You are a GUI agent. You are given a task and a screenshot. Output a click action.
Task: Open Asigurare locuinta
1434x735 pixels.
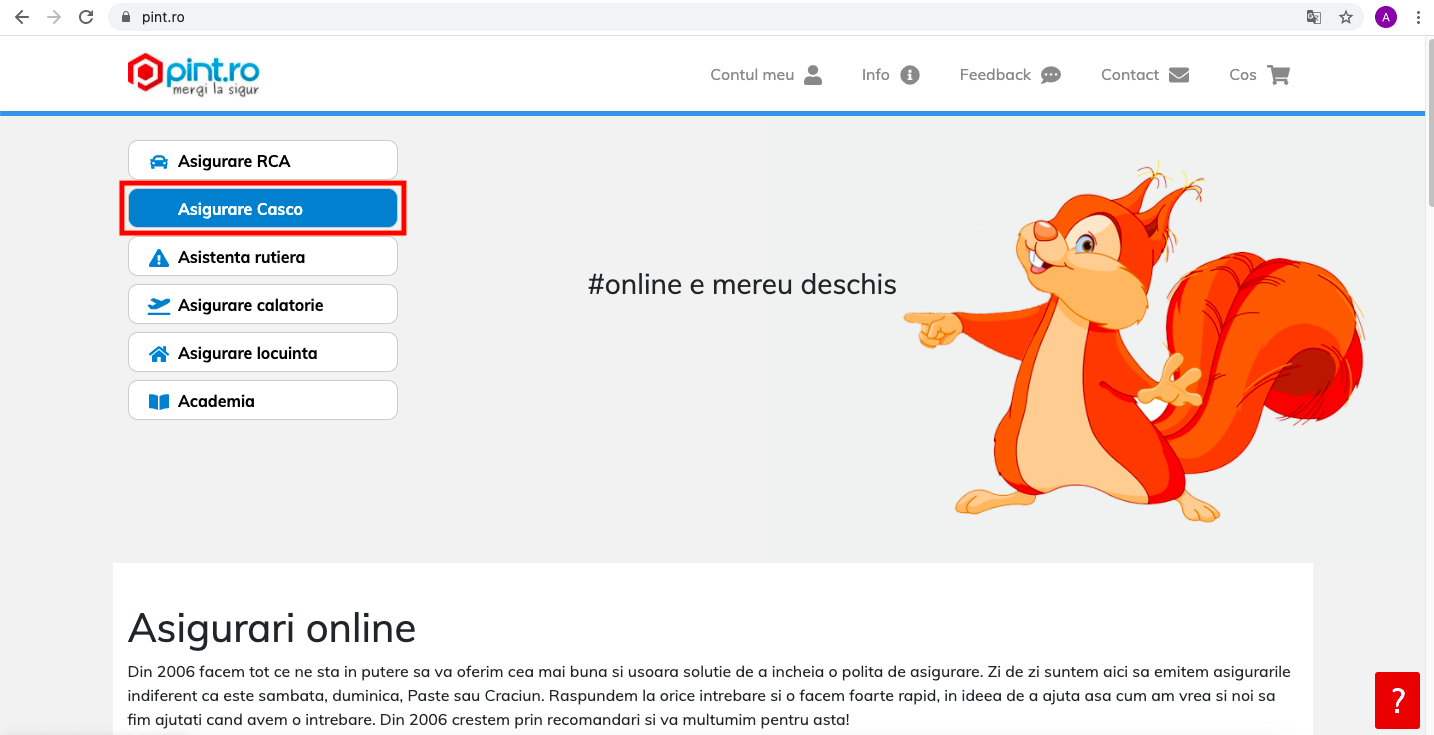pos(263,353)
